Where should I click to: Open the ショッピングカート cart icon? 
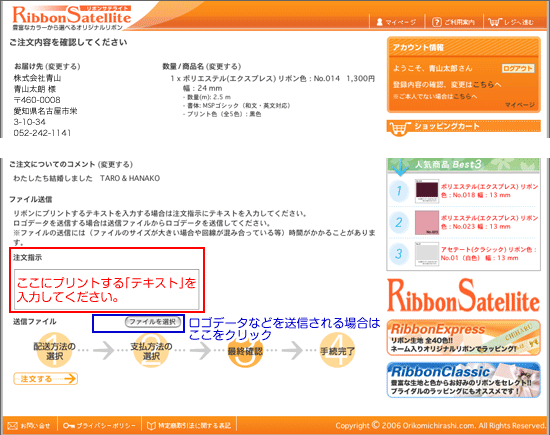point(400,128)
